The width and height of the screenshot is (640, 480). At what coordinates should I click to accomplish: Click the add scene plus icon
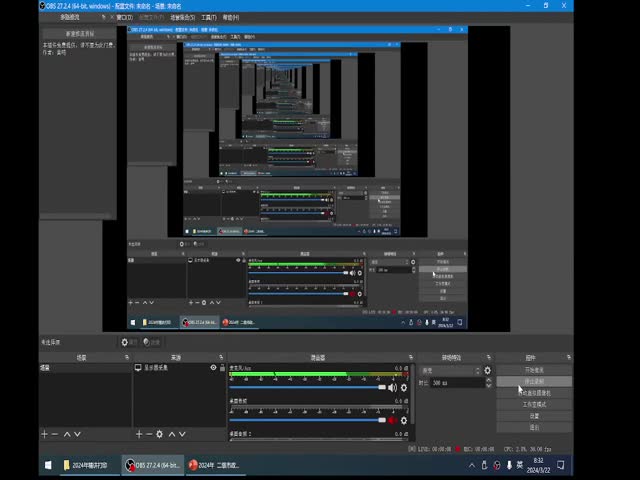(44, 434)
